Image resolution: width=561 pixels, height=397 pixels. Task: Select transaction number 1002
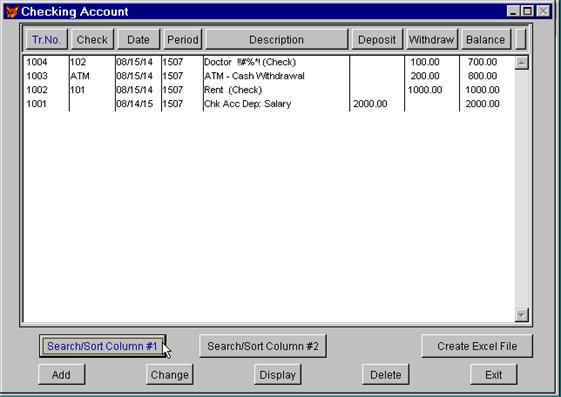click(37, 90)
